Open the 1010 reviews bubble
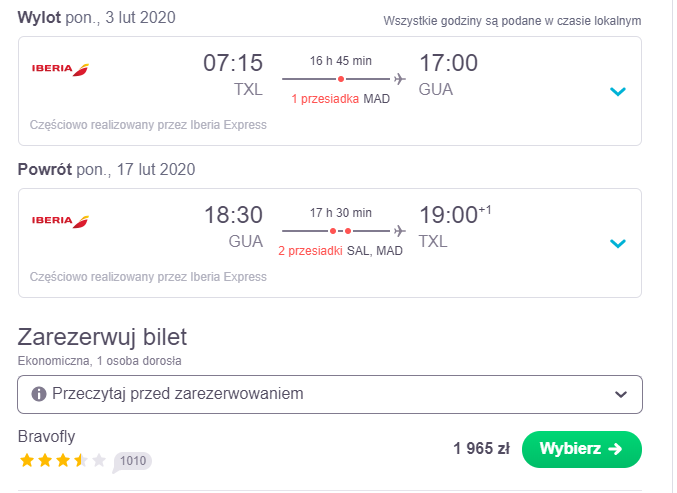677x493 pixels. coord(133,461)
